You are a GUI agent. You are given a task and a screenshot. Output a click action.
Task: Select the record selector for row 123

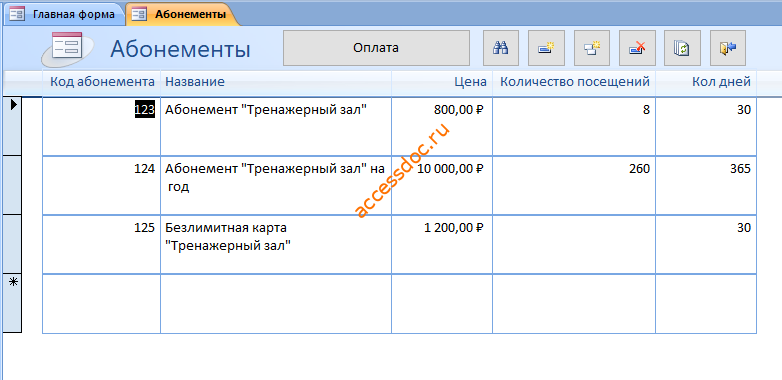click(x=12, y=126)
